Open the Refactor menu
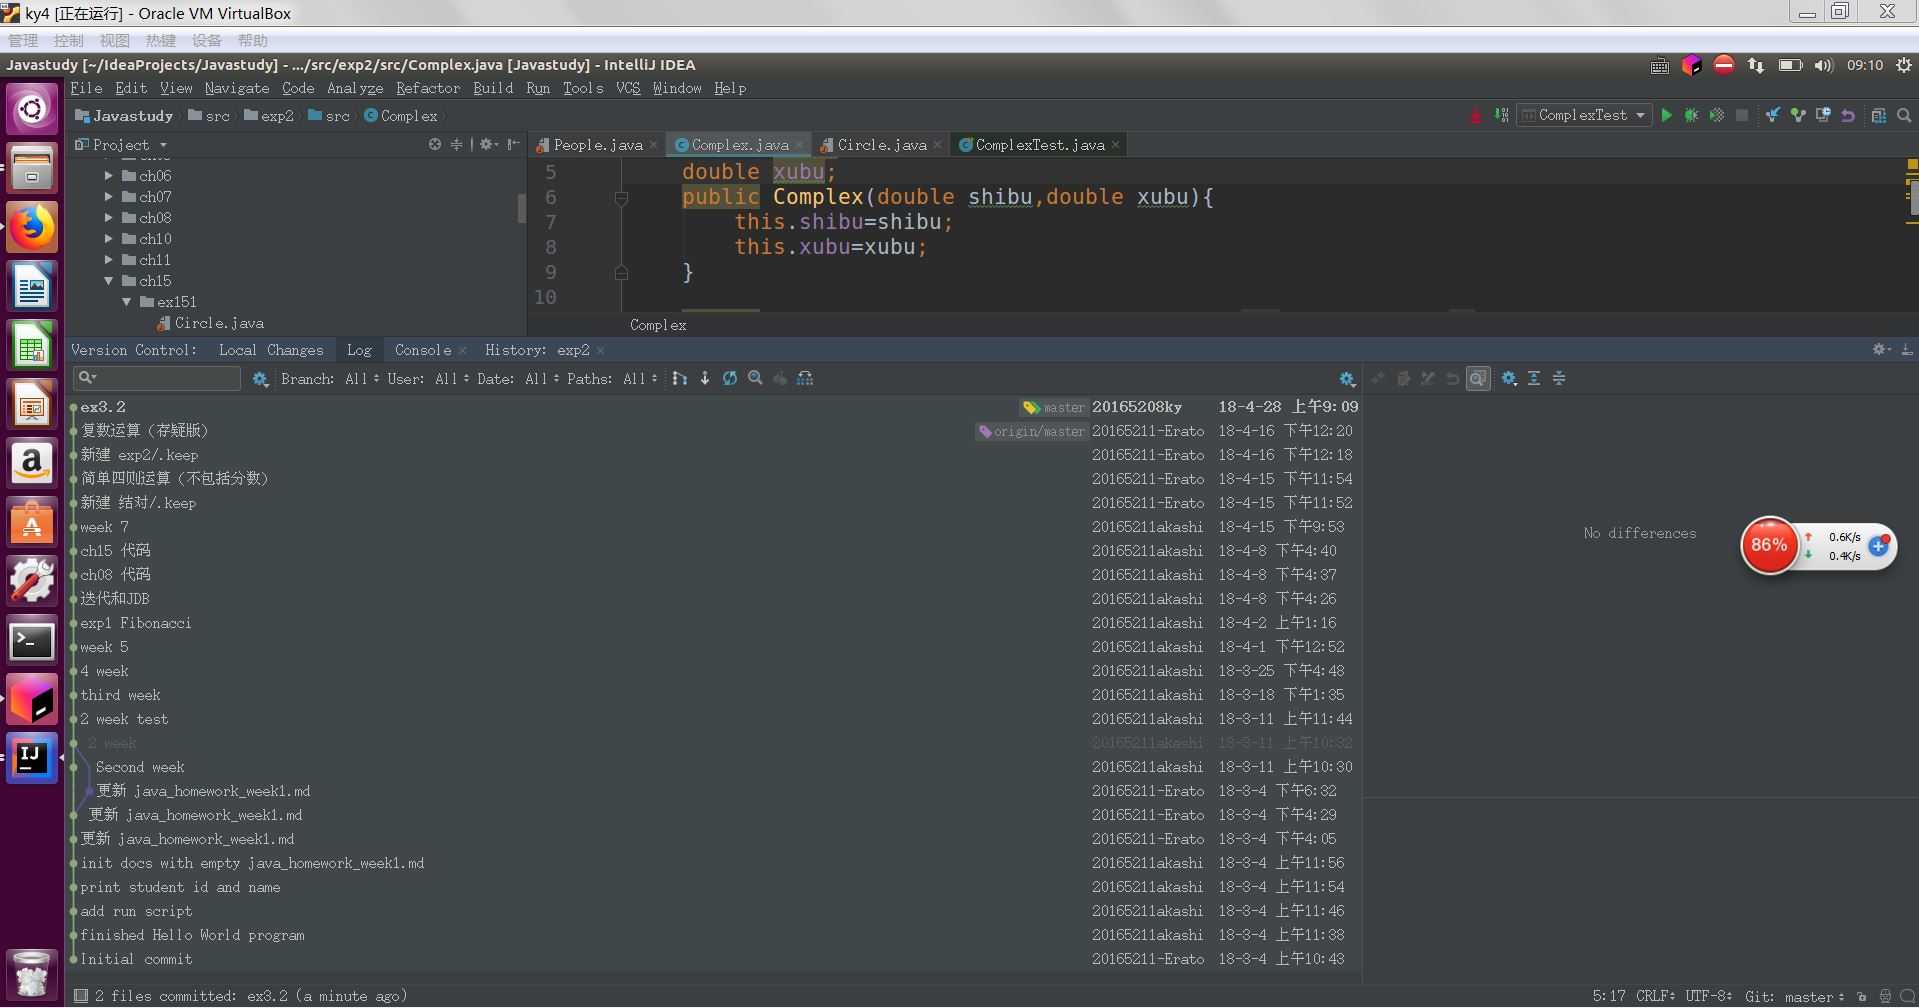Viewport: 1919px width, 1008px height. [x=428, y=88]
